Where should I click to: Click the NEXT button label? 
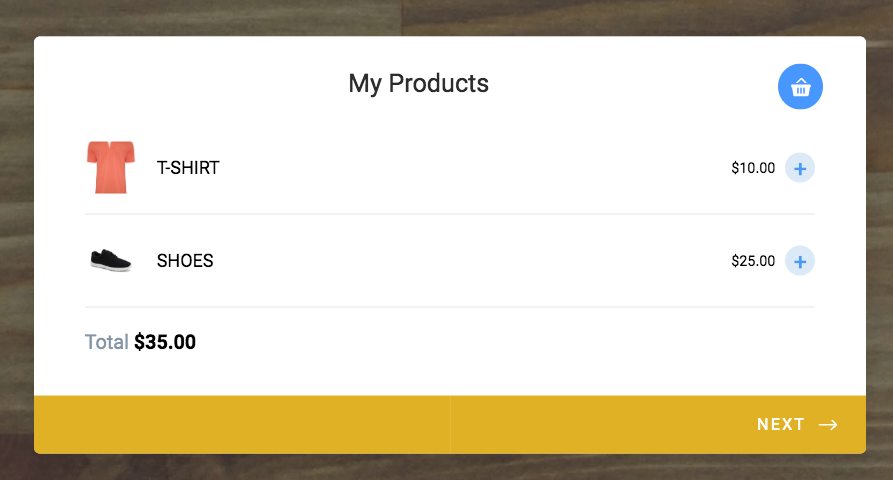(781, 425)
